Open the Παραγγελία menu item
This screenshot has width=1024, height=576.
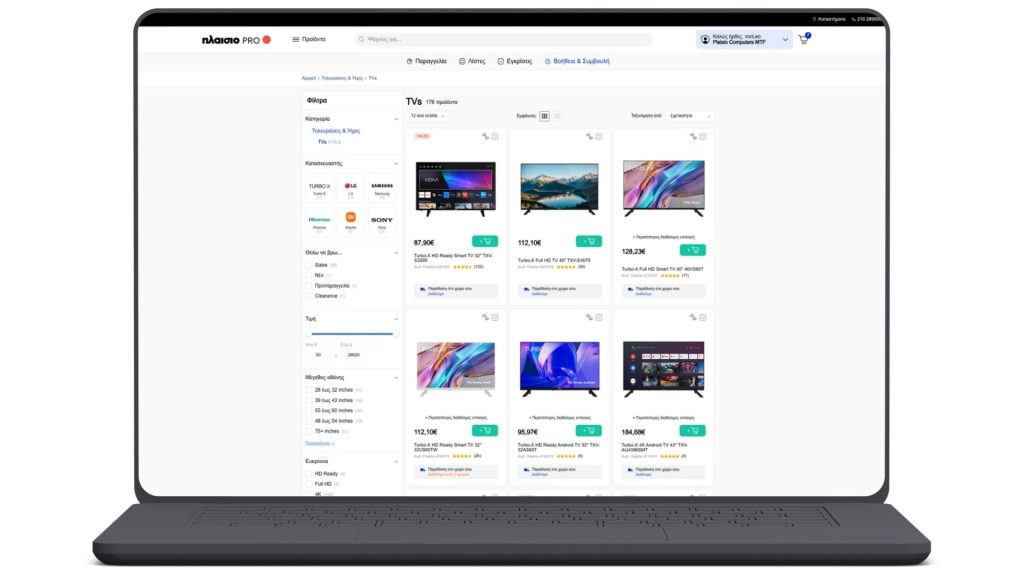(427, 61)
